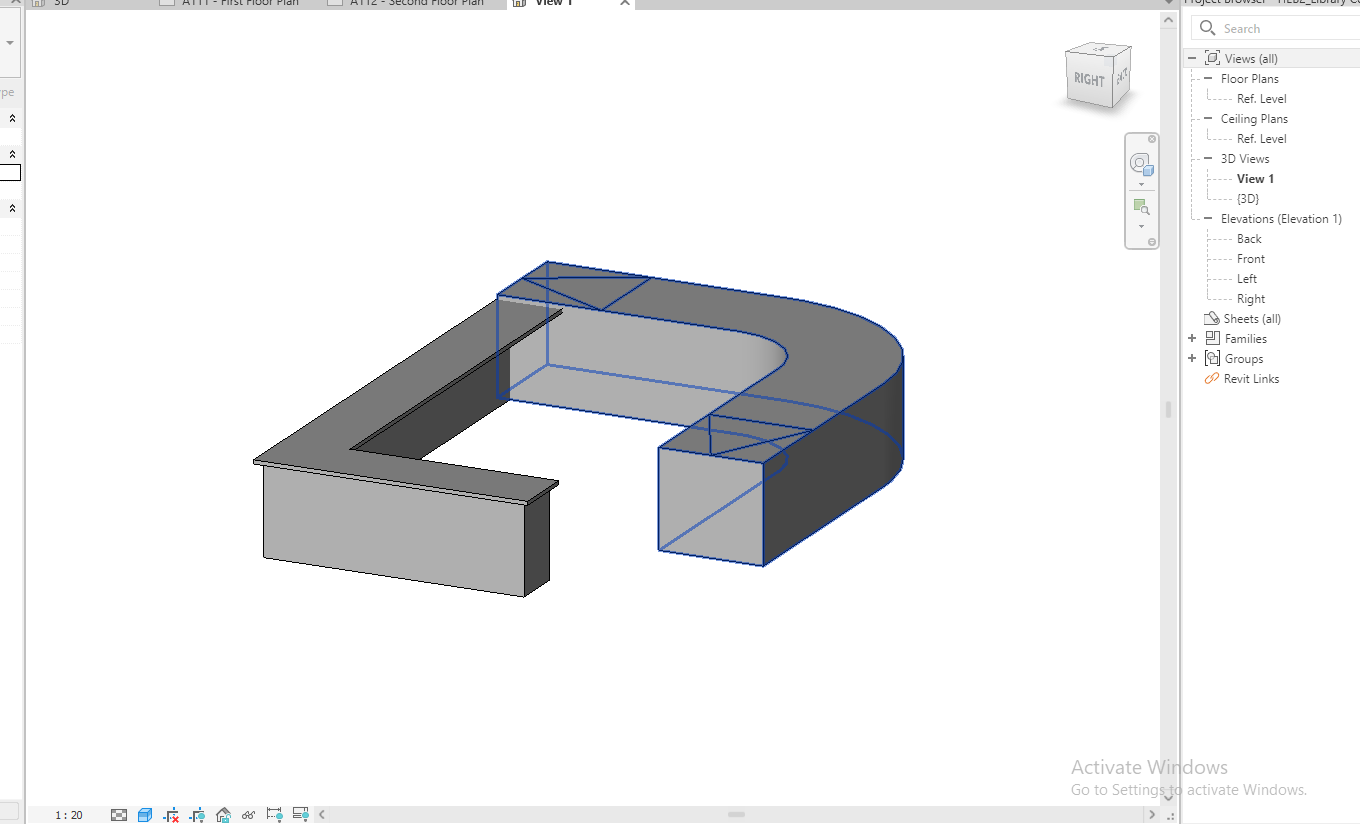The height and width of the screenshot is (824, 1360).
Task: Click the Steering Wheels navigation icon
Action: point(1141,164)
